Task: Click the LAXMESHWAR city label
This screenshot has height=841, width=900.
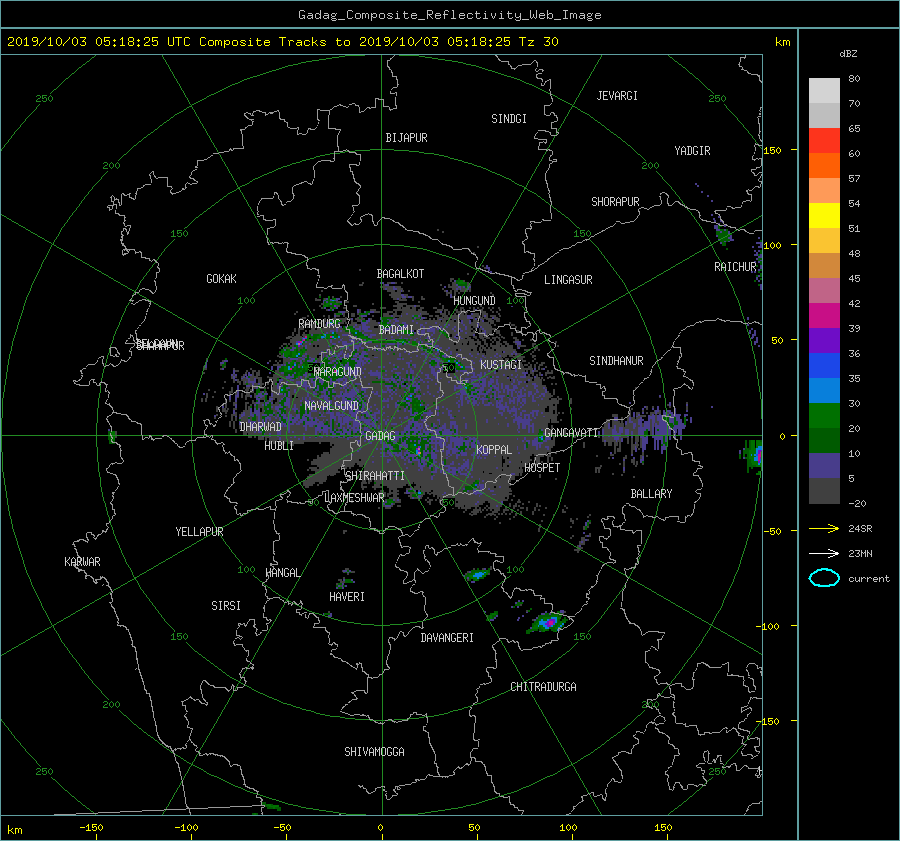Action: (354, 498)
